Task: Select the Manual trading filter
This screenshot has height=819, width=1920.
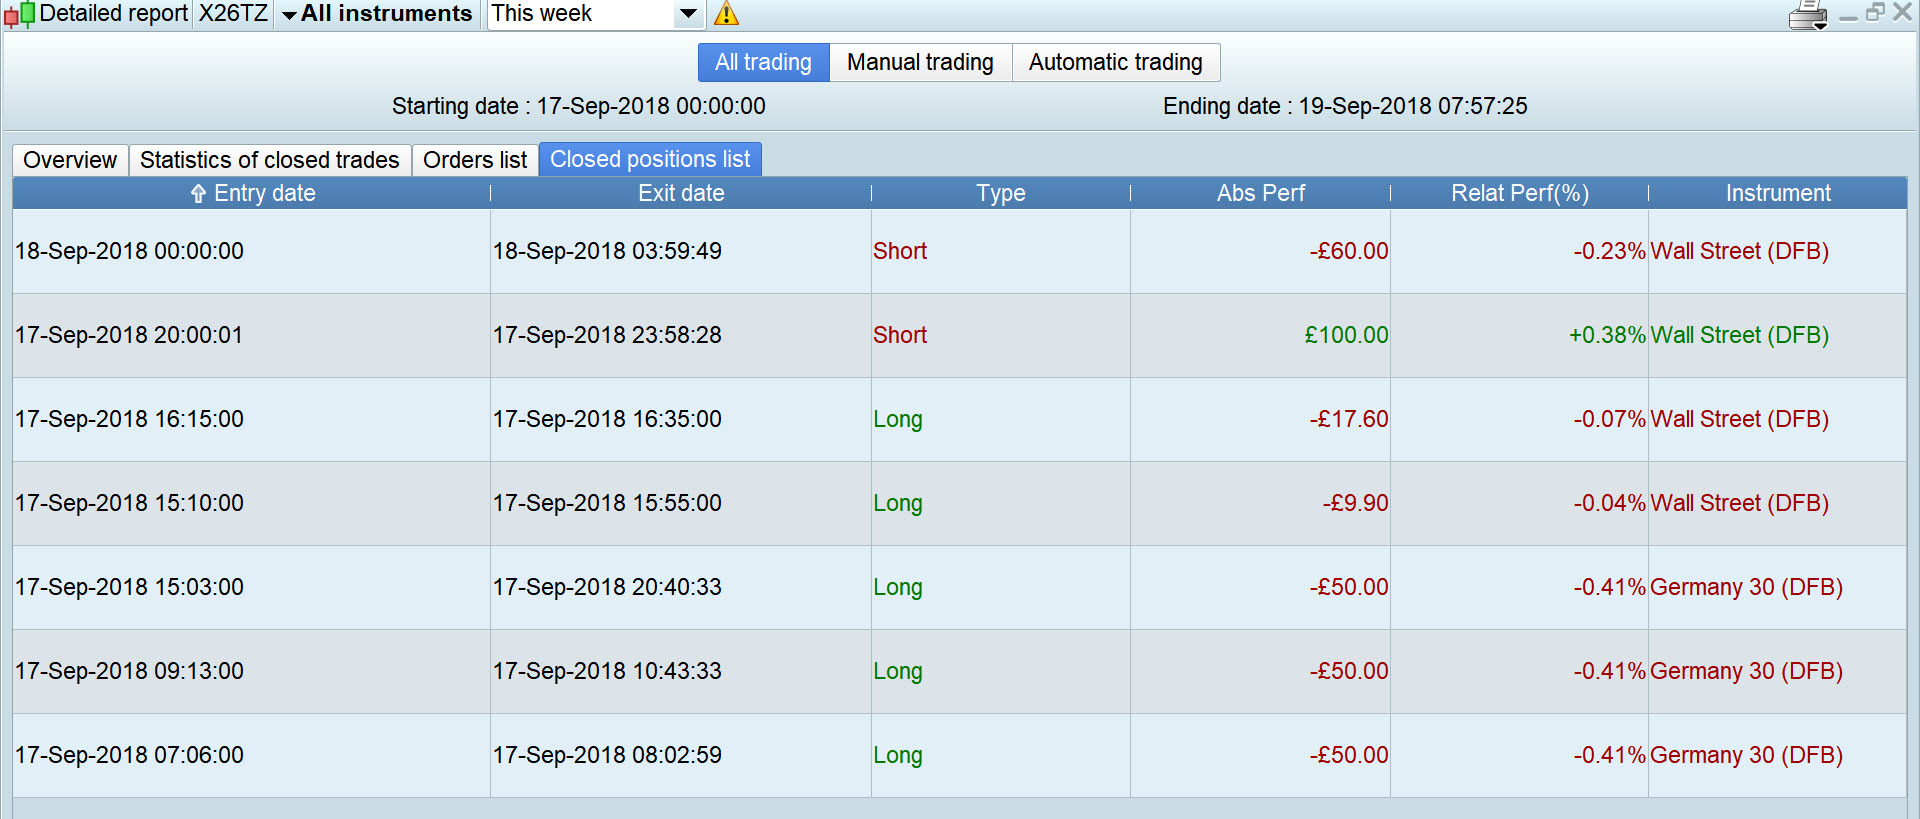Action: pyautogui.click(x=920, y=62)
